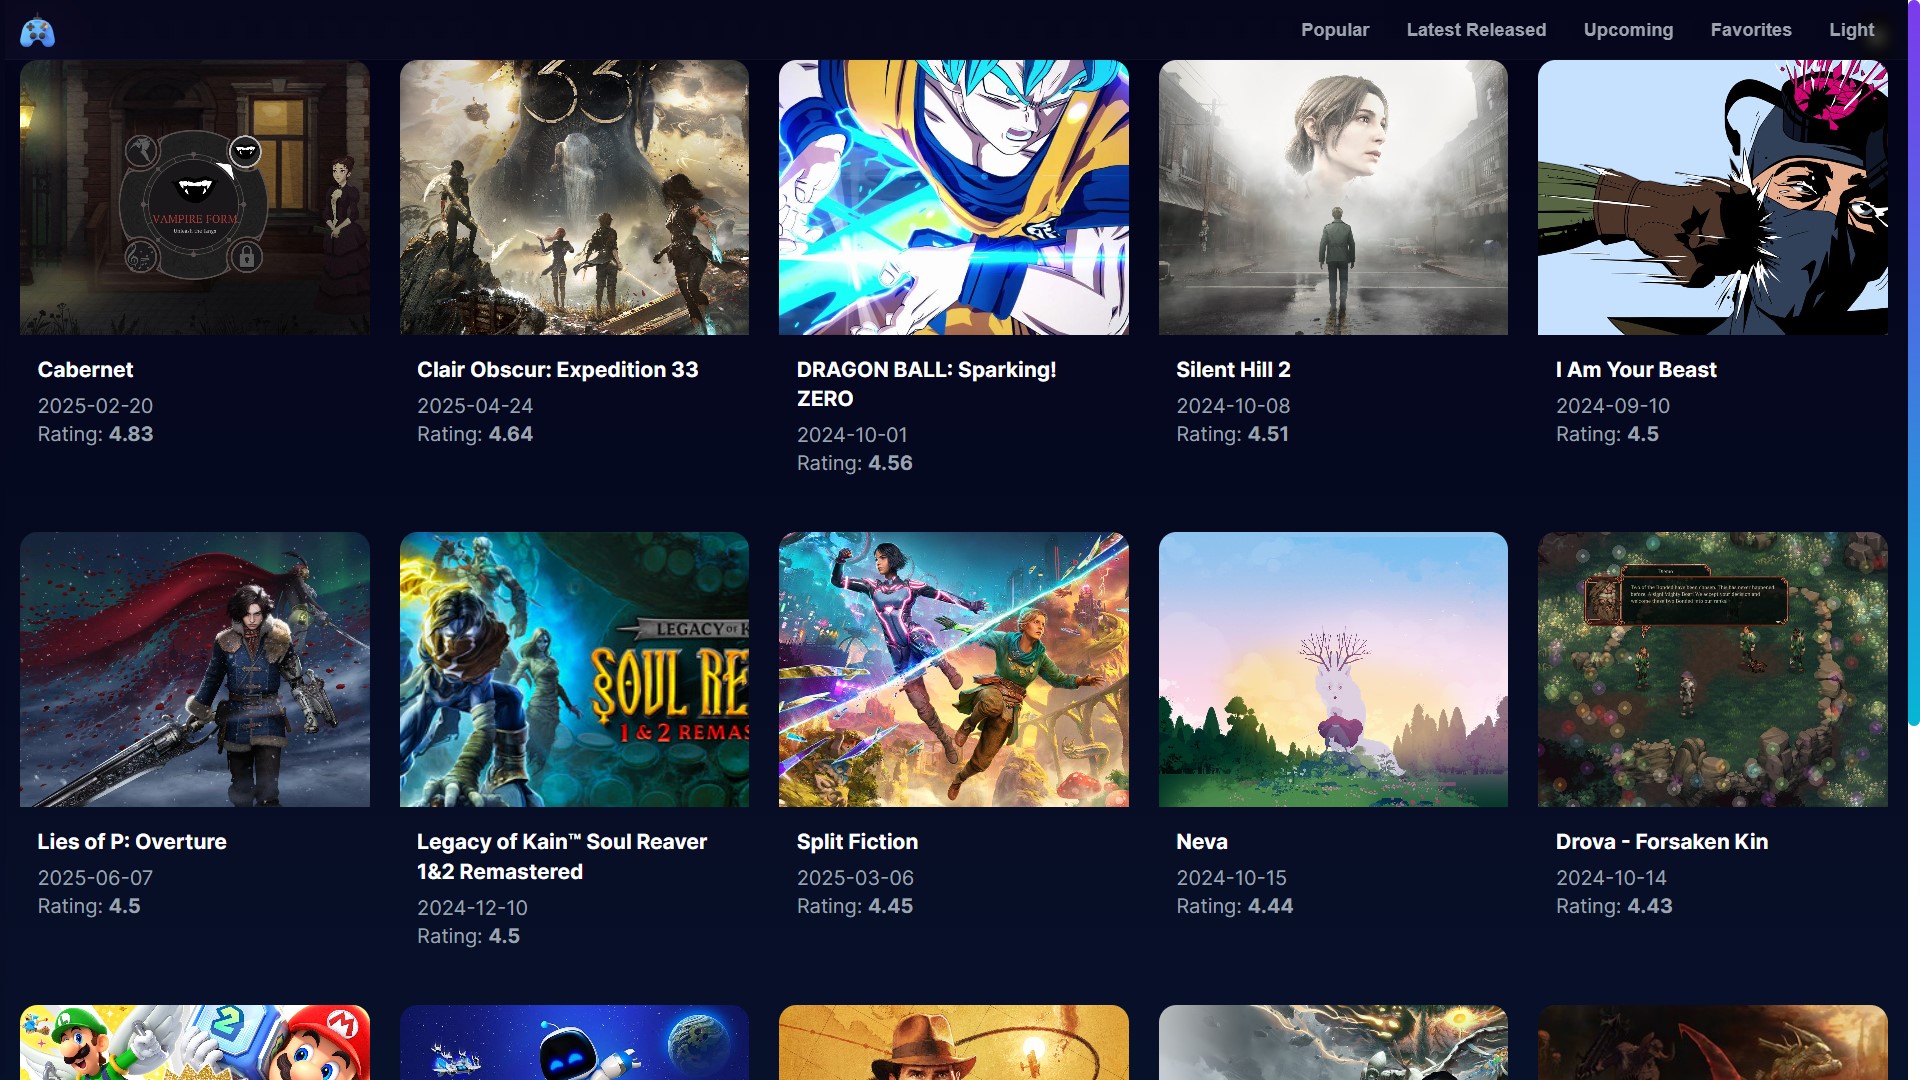The image size is (1920, 1080).
Task: Open Drova - Forsaken Kin screenshot
Action: click(1713, 669)
